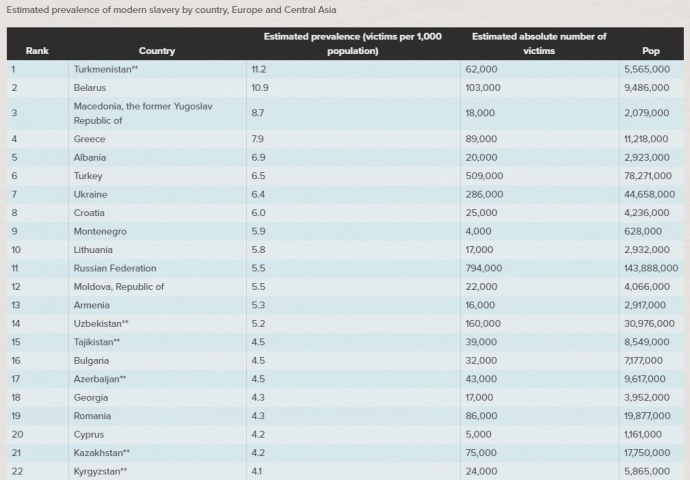
Task: Select the Belarus country cell
Action: point(90,88)
